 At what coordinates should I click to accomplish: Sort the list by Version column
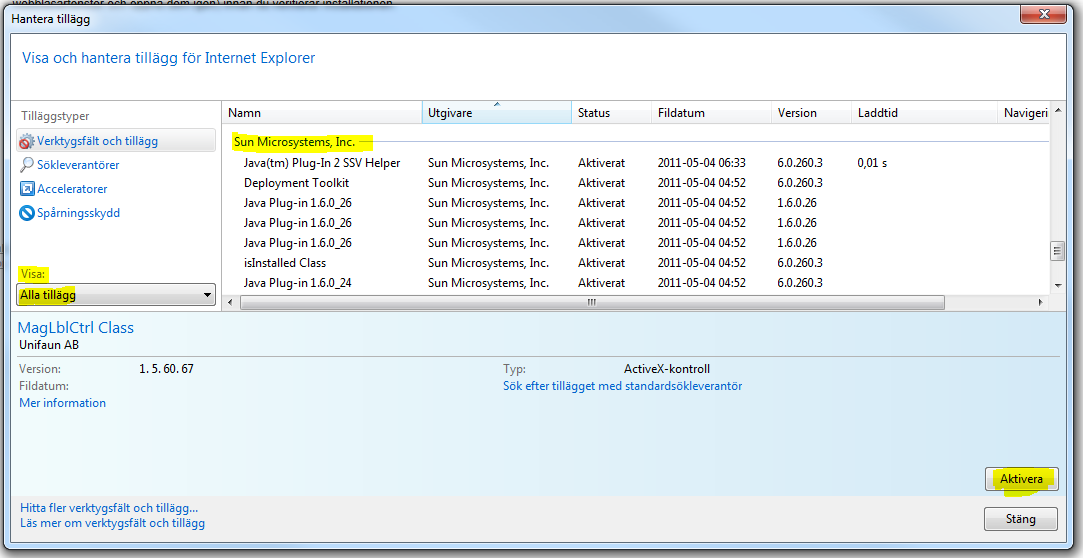(x=811, y=113)
